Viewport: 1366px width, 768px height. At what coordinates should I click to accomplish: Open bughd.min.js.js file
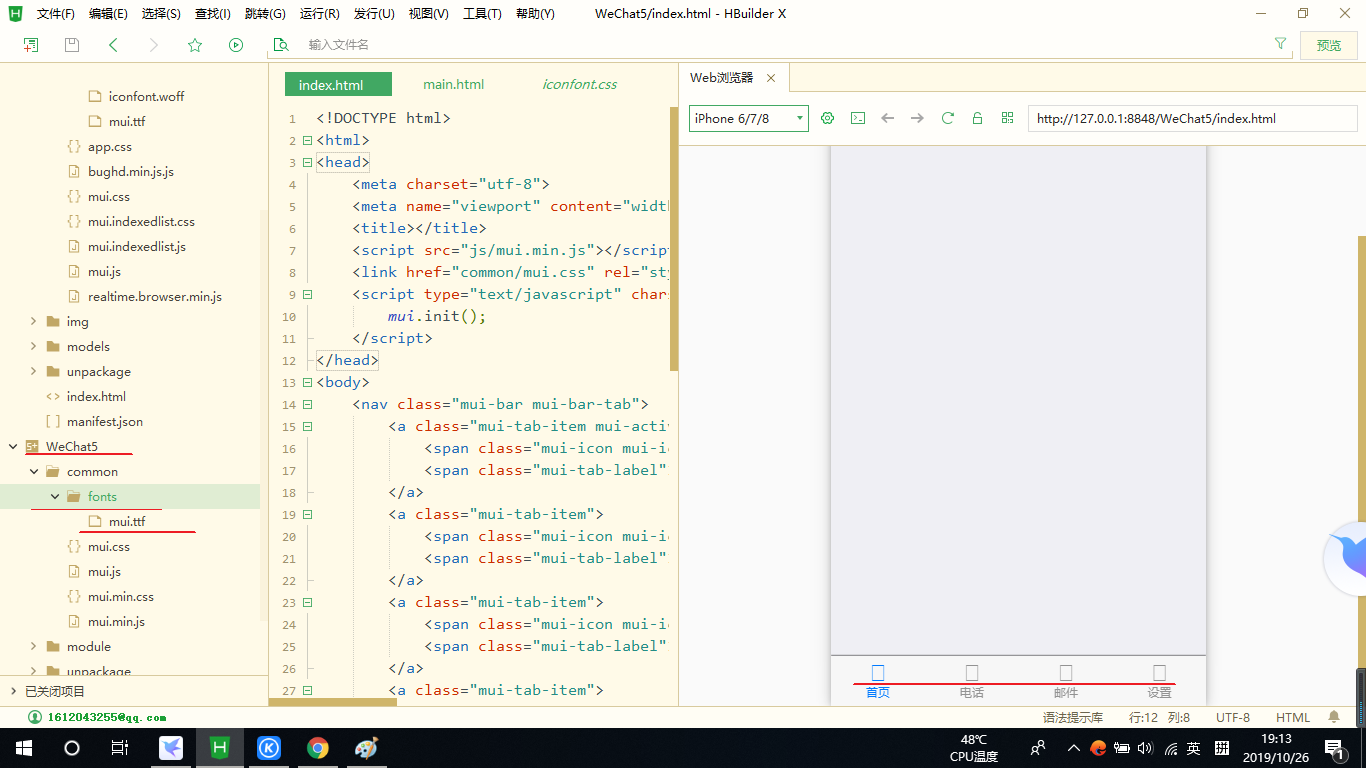131,171
